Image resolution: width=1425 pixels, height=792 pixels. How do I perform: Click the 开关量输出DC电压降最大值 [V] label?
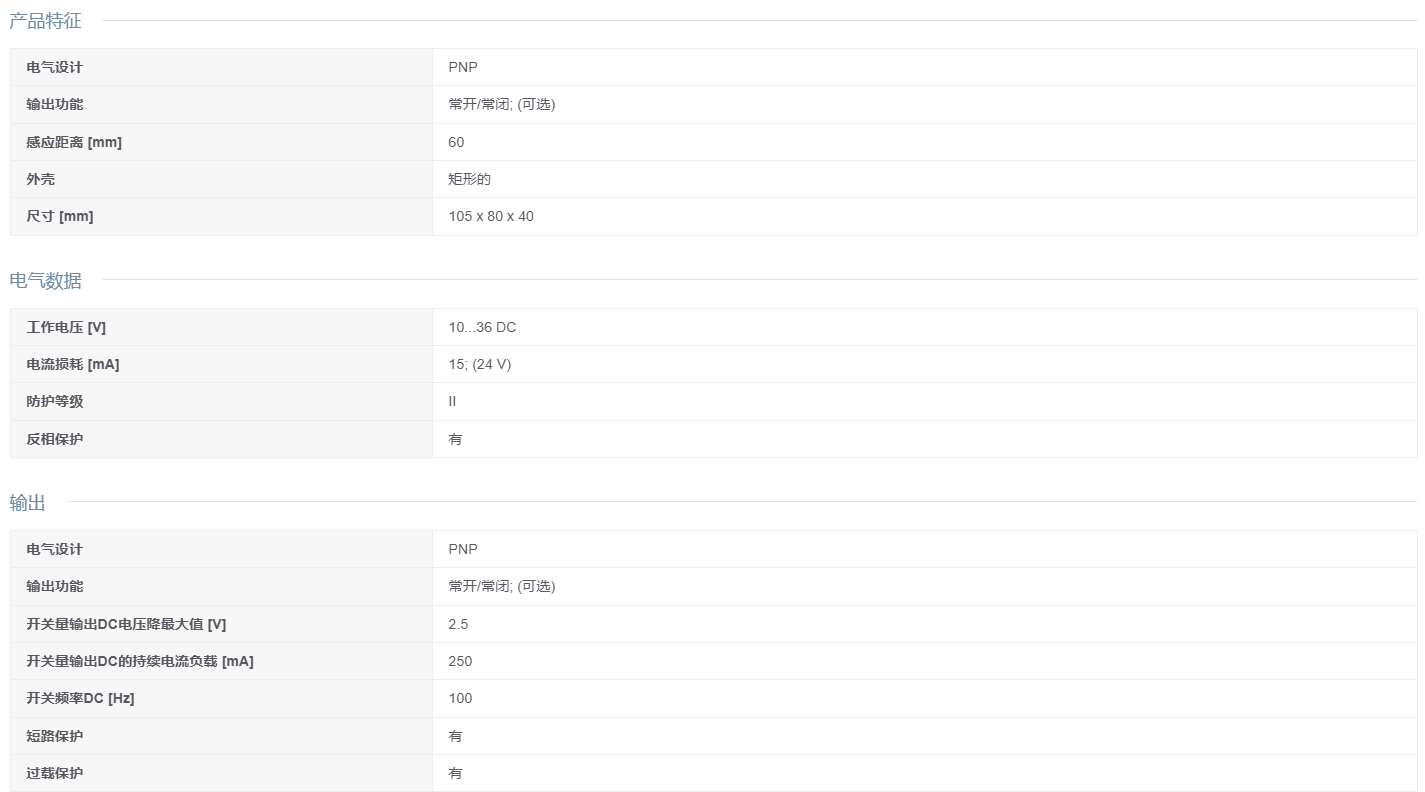coord(126,624)
